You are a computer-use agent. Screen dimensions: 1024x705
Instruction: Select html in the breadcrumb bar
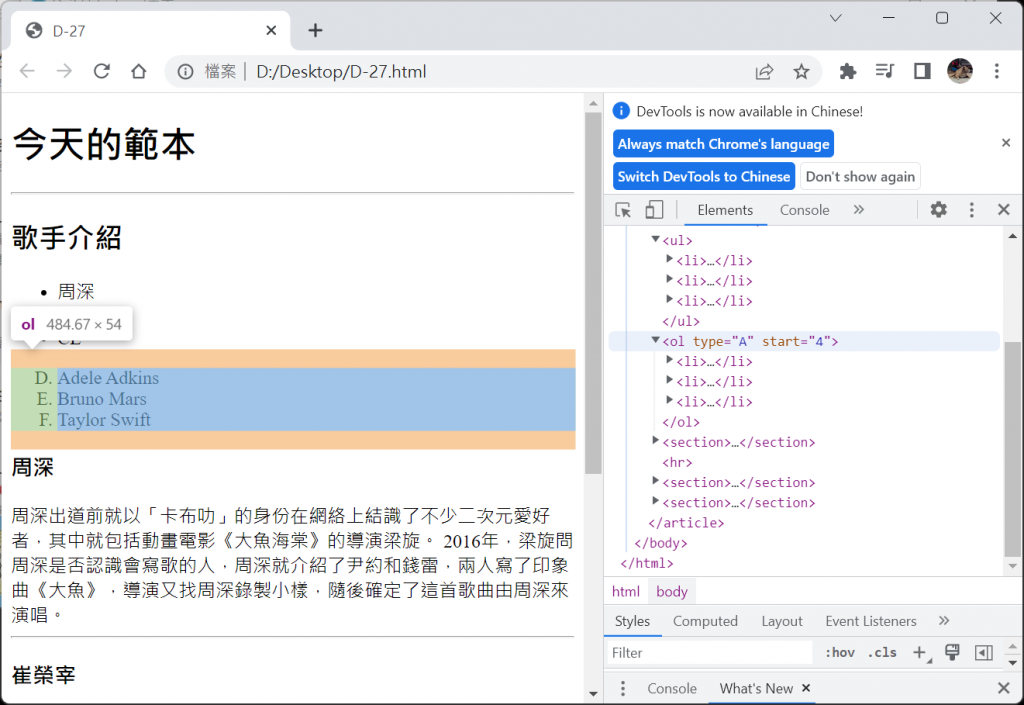coord(626,591)
